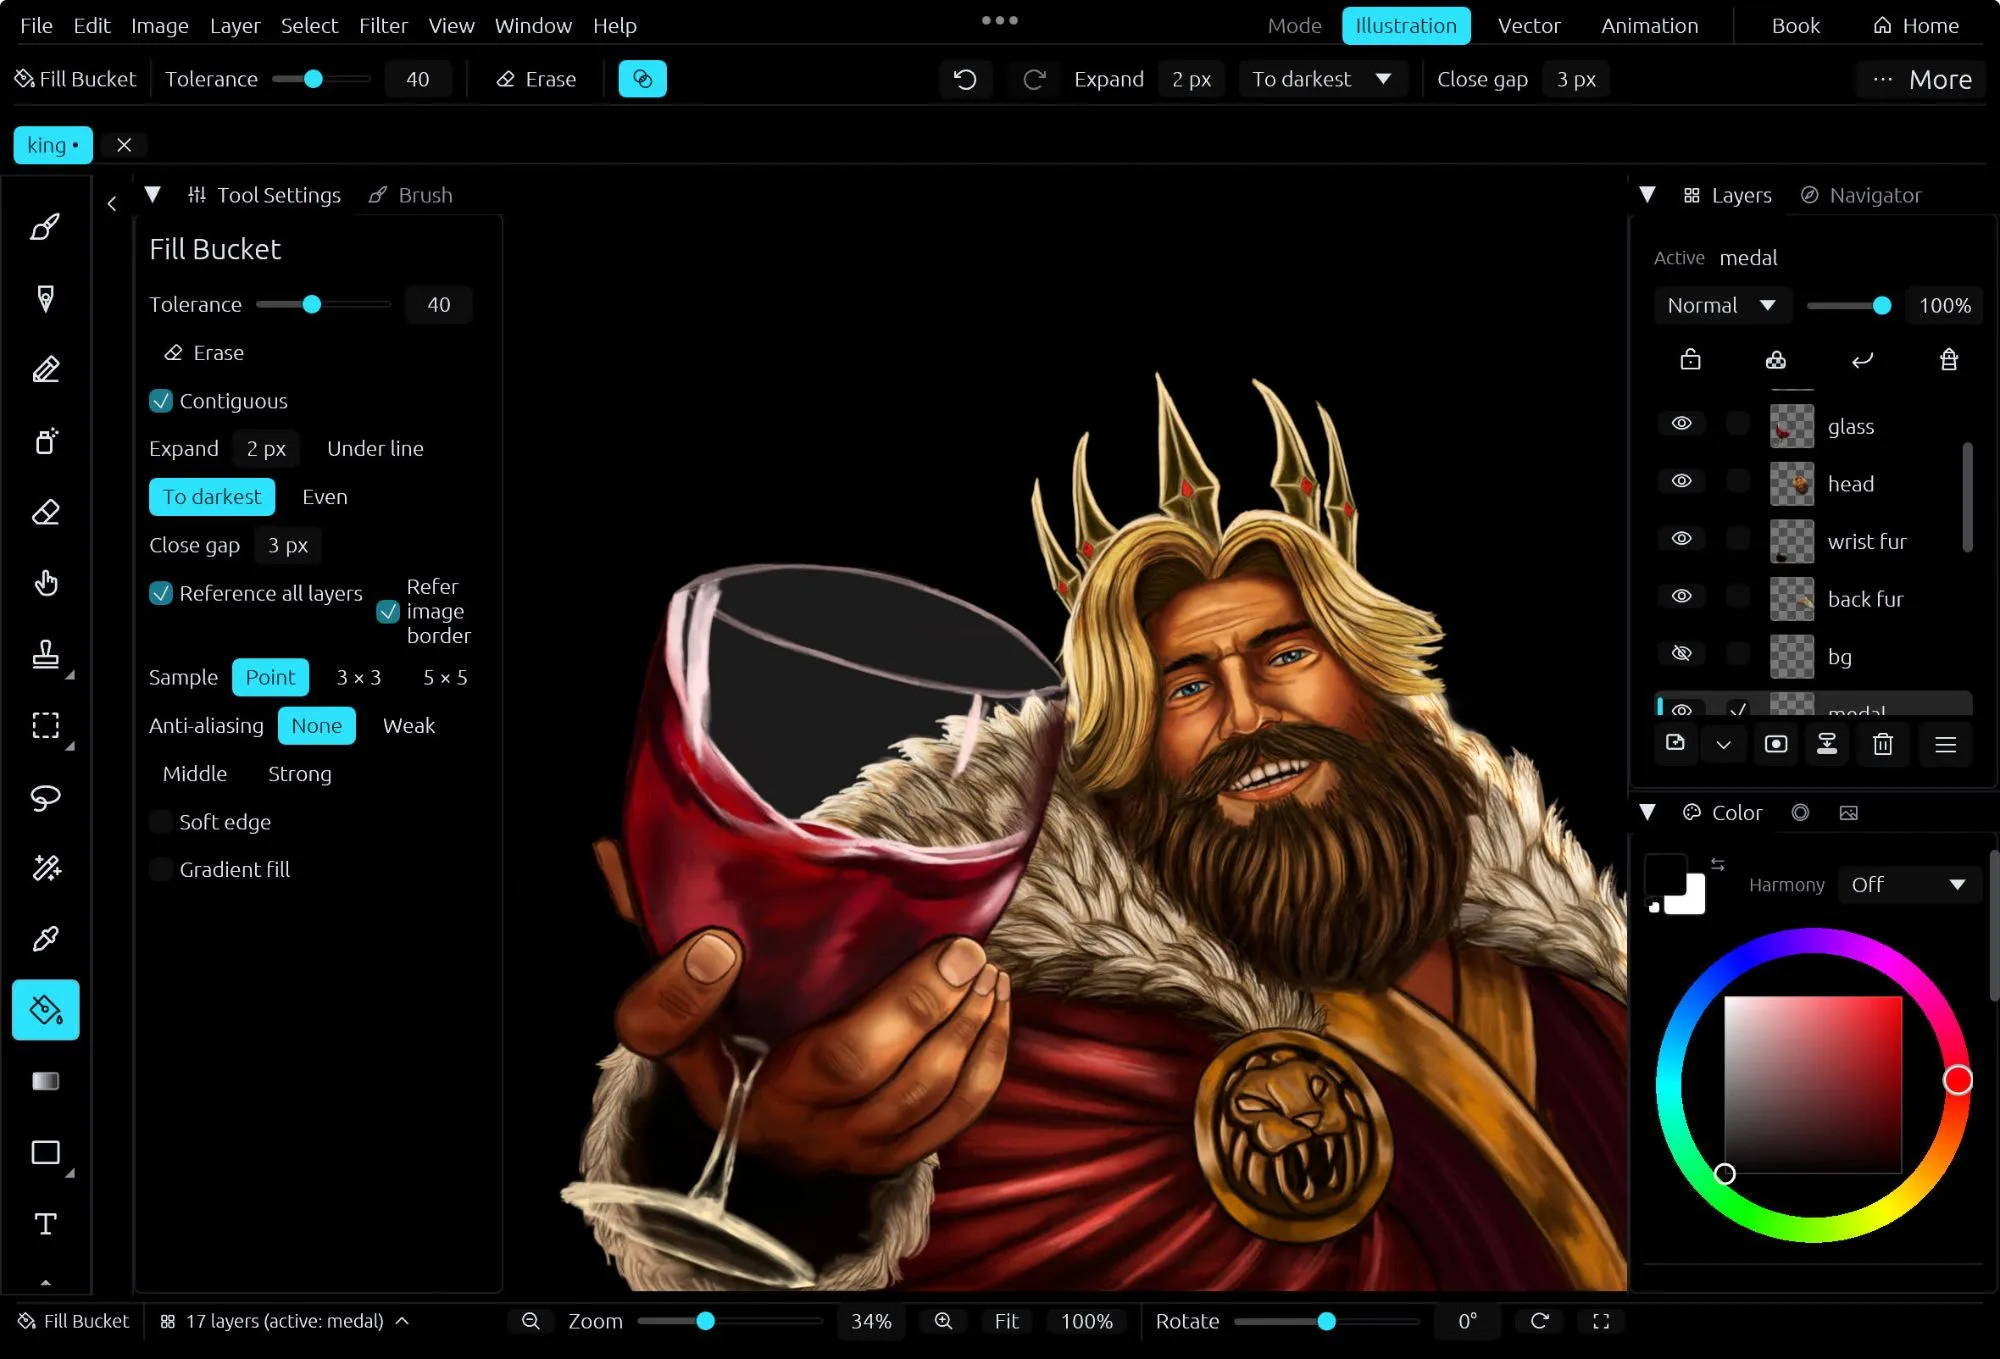The image size is (2000, 1359).
Task: Select the Eyedropper tool
Action: click(x=45, y=939)
